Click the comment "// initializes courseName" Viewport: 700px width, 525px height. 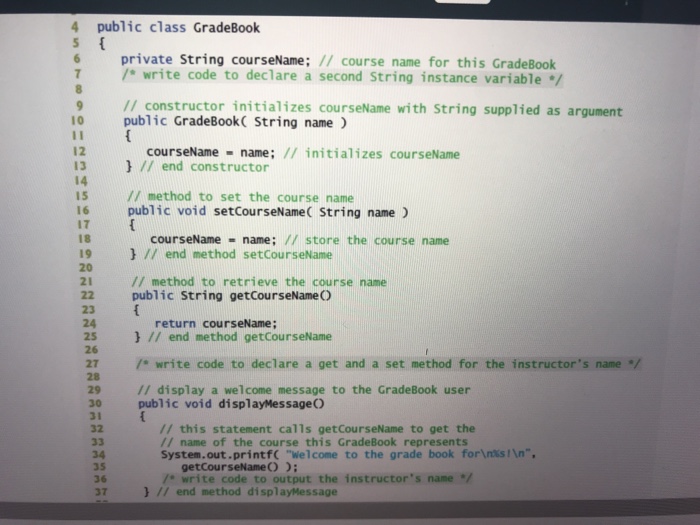pos(371,154)
